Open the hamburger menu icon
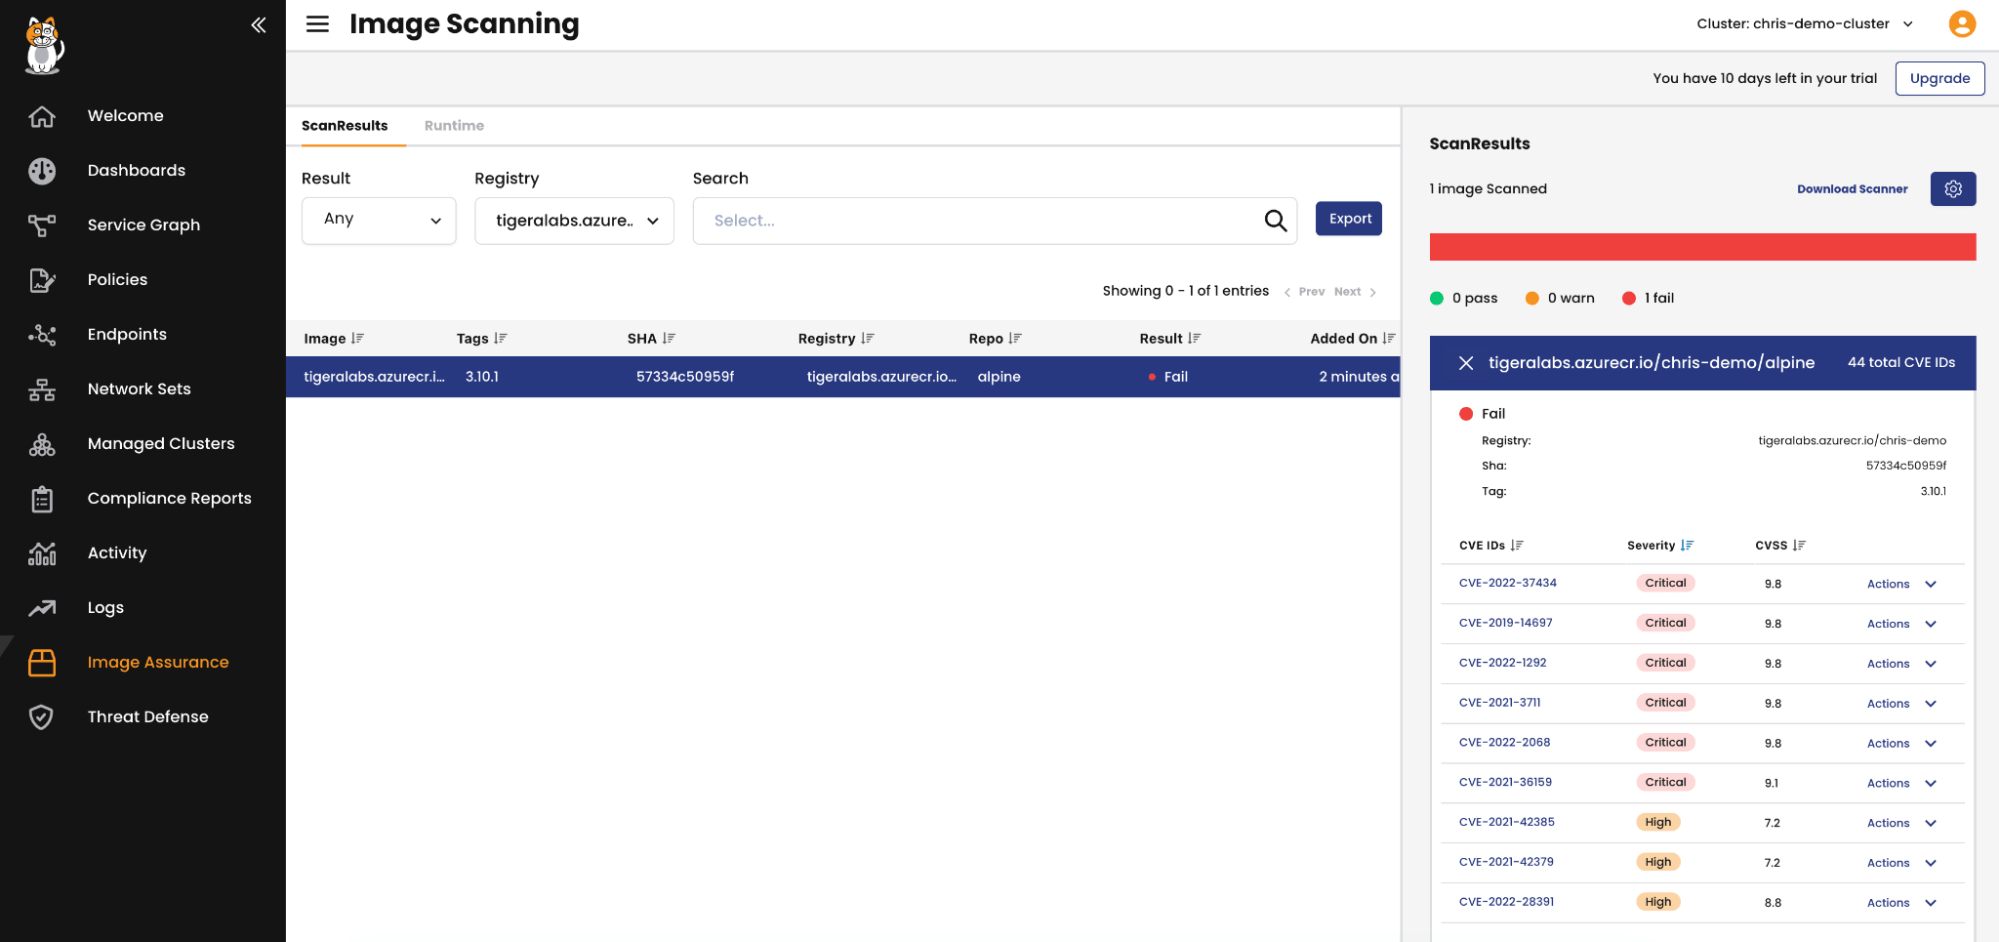The width and height of the screenshot is (1999, 942). coord(317,24)
